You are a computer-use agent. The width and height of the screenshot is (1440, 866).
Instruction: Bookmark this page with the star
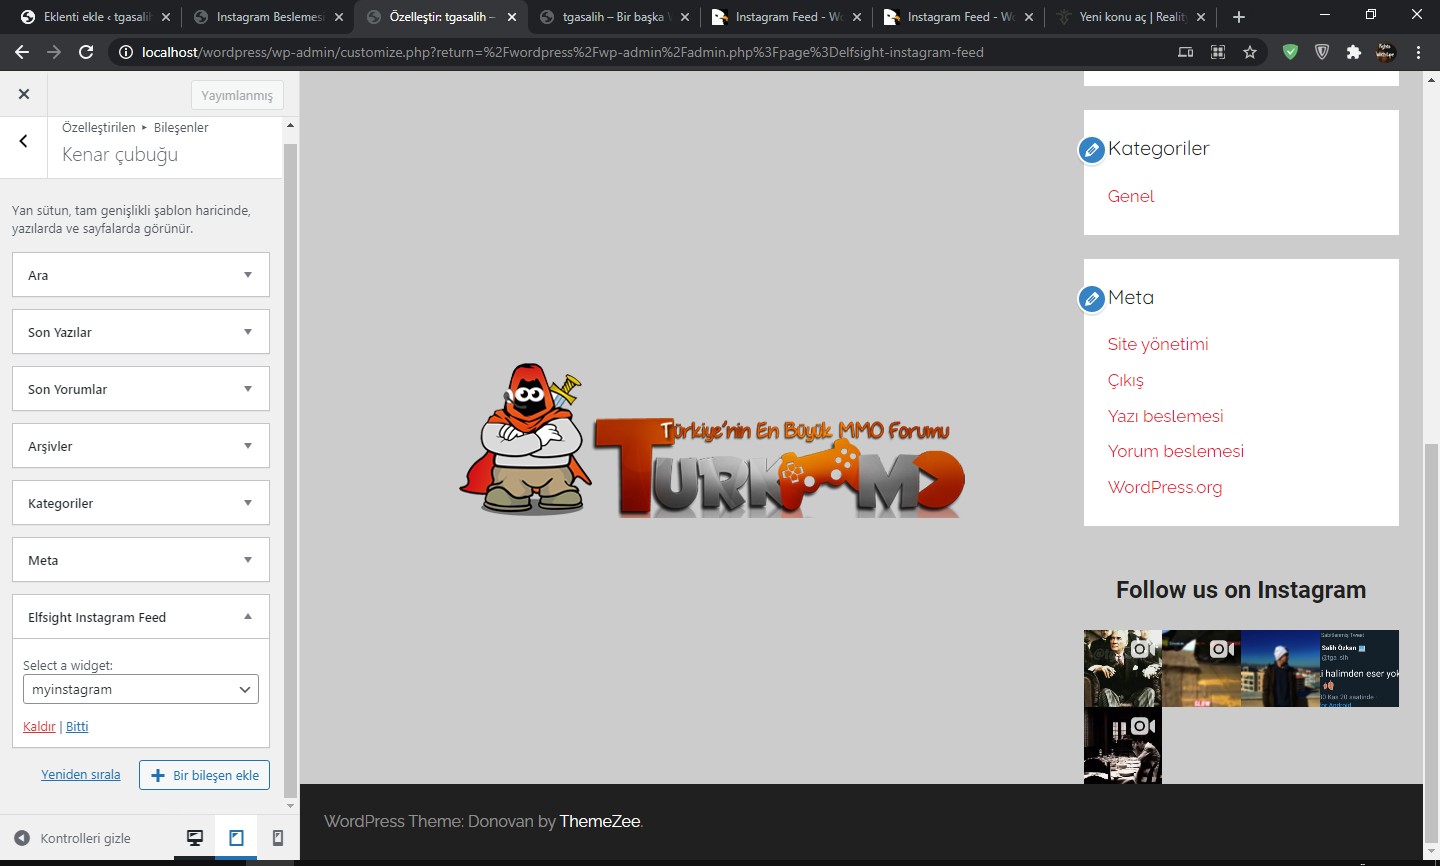tap(1250, 52)
